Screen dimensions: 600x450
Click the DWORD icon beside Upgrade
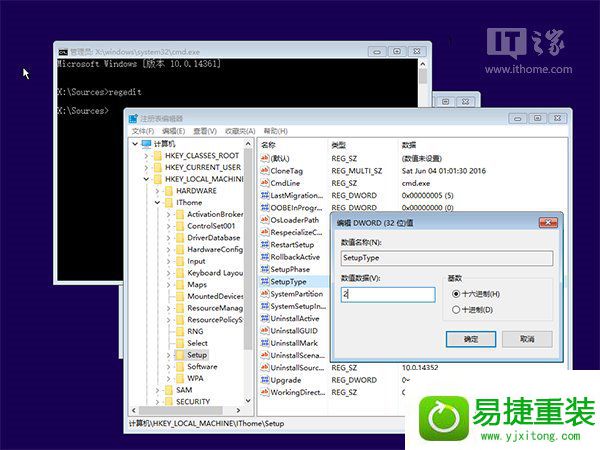[264, 380]
